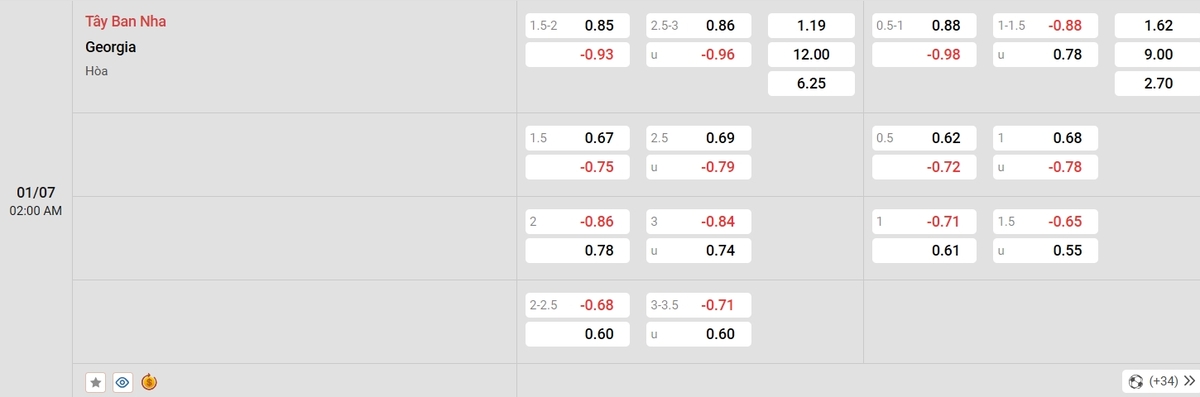The width and height of the screenshot is (1200, 397).
Task: Select under 0.60 odds for 3-3.5
Action: pos(697,334)
